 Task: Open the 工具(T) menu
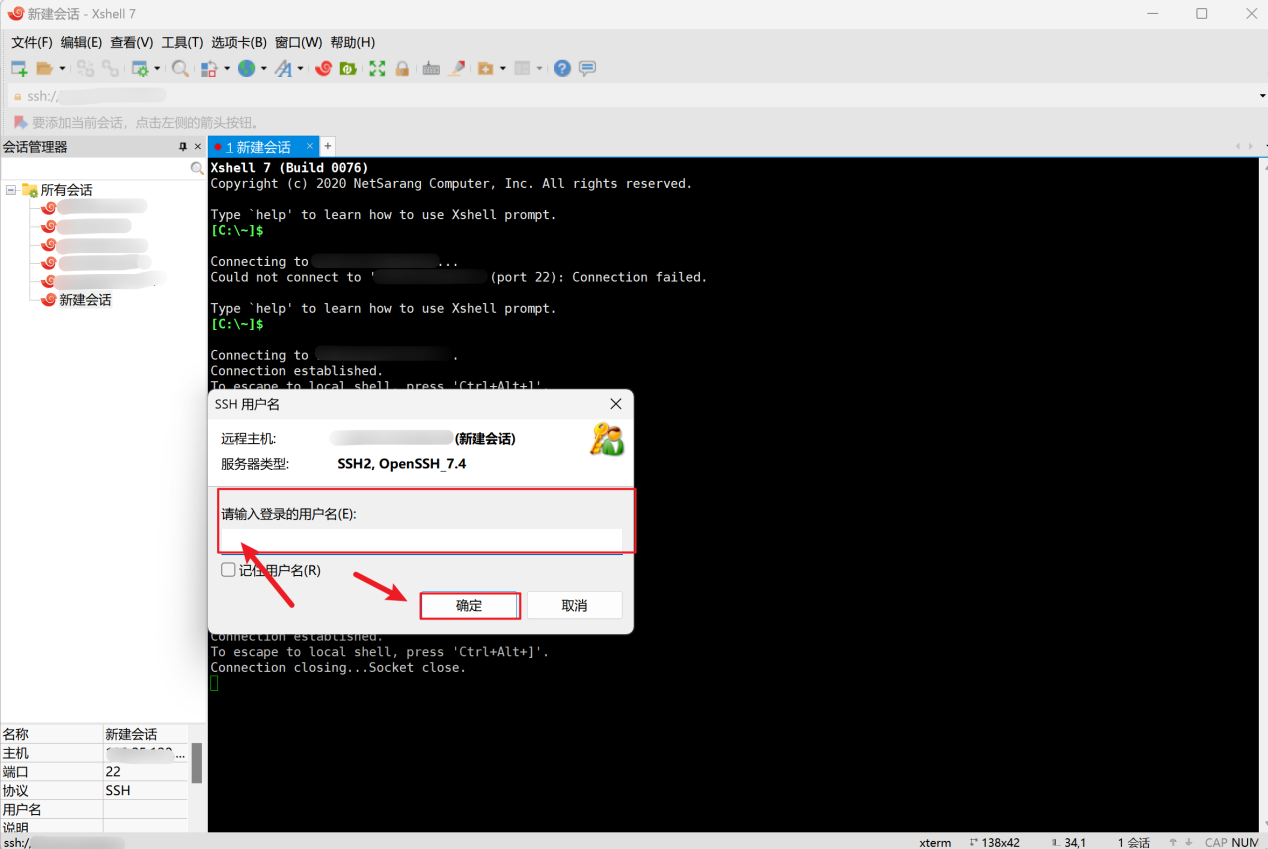[x=182, y=42]
